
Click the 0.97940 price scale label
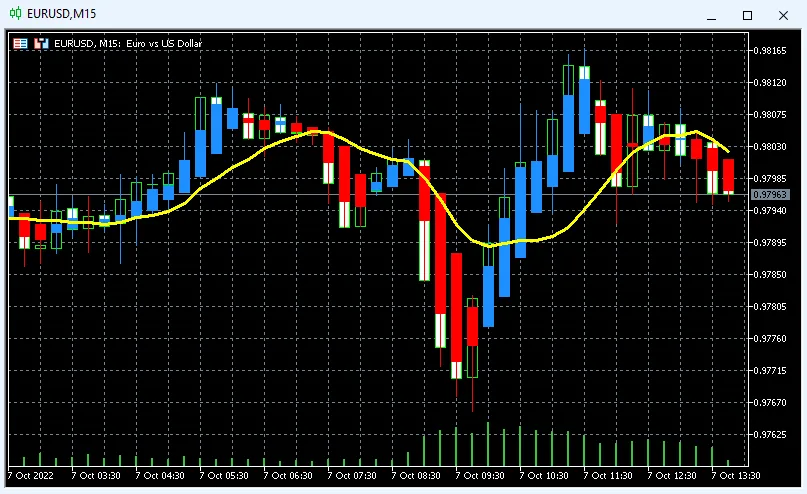pos(770,210)
